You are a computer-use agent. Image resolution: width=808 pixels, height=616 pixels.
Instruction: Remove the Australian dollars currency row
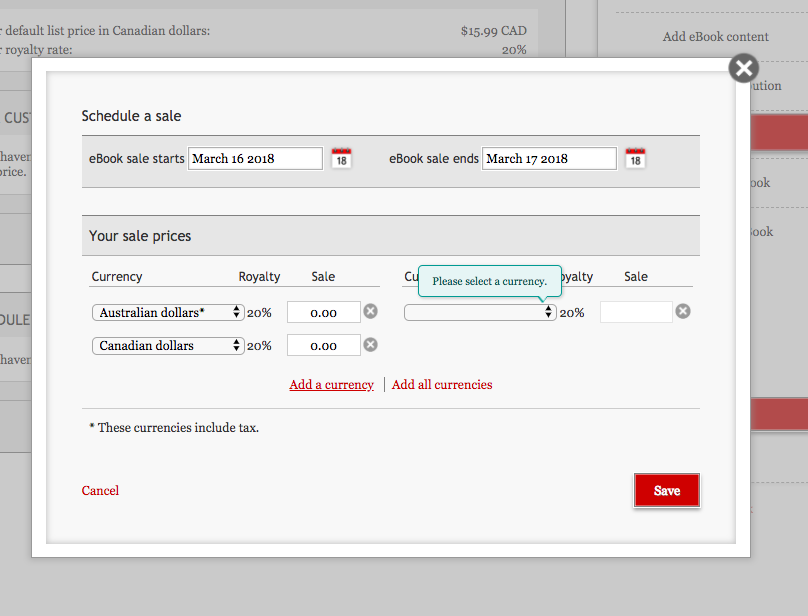[x=370, y=312]
